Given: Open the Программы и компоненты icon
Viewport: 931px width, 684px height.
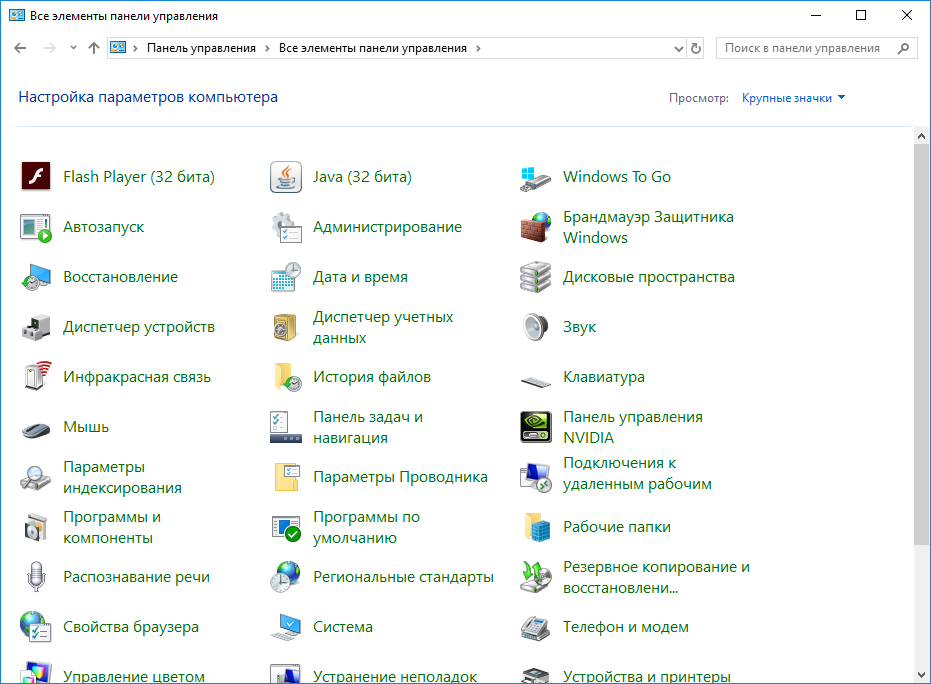Looking at the screenshot, I should point(36,527).
